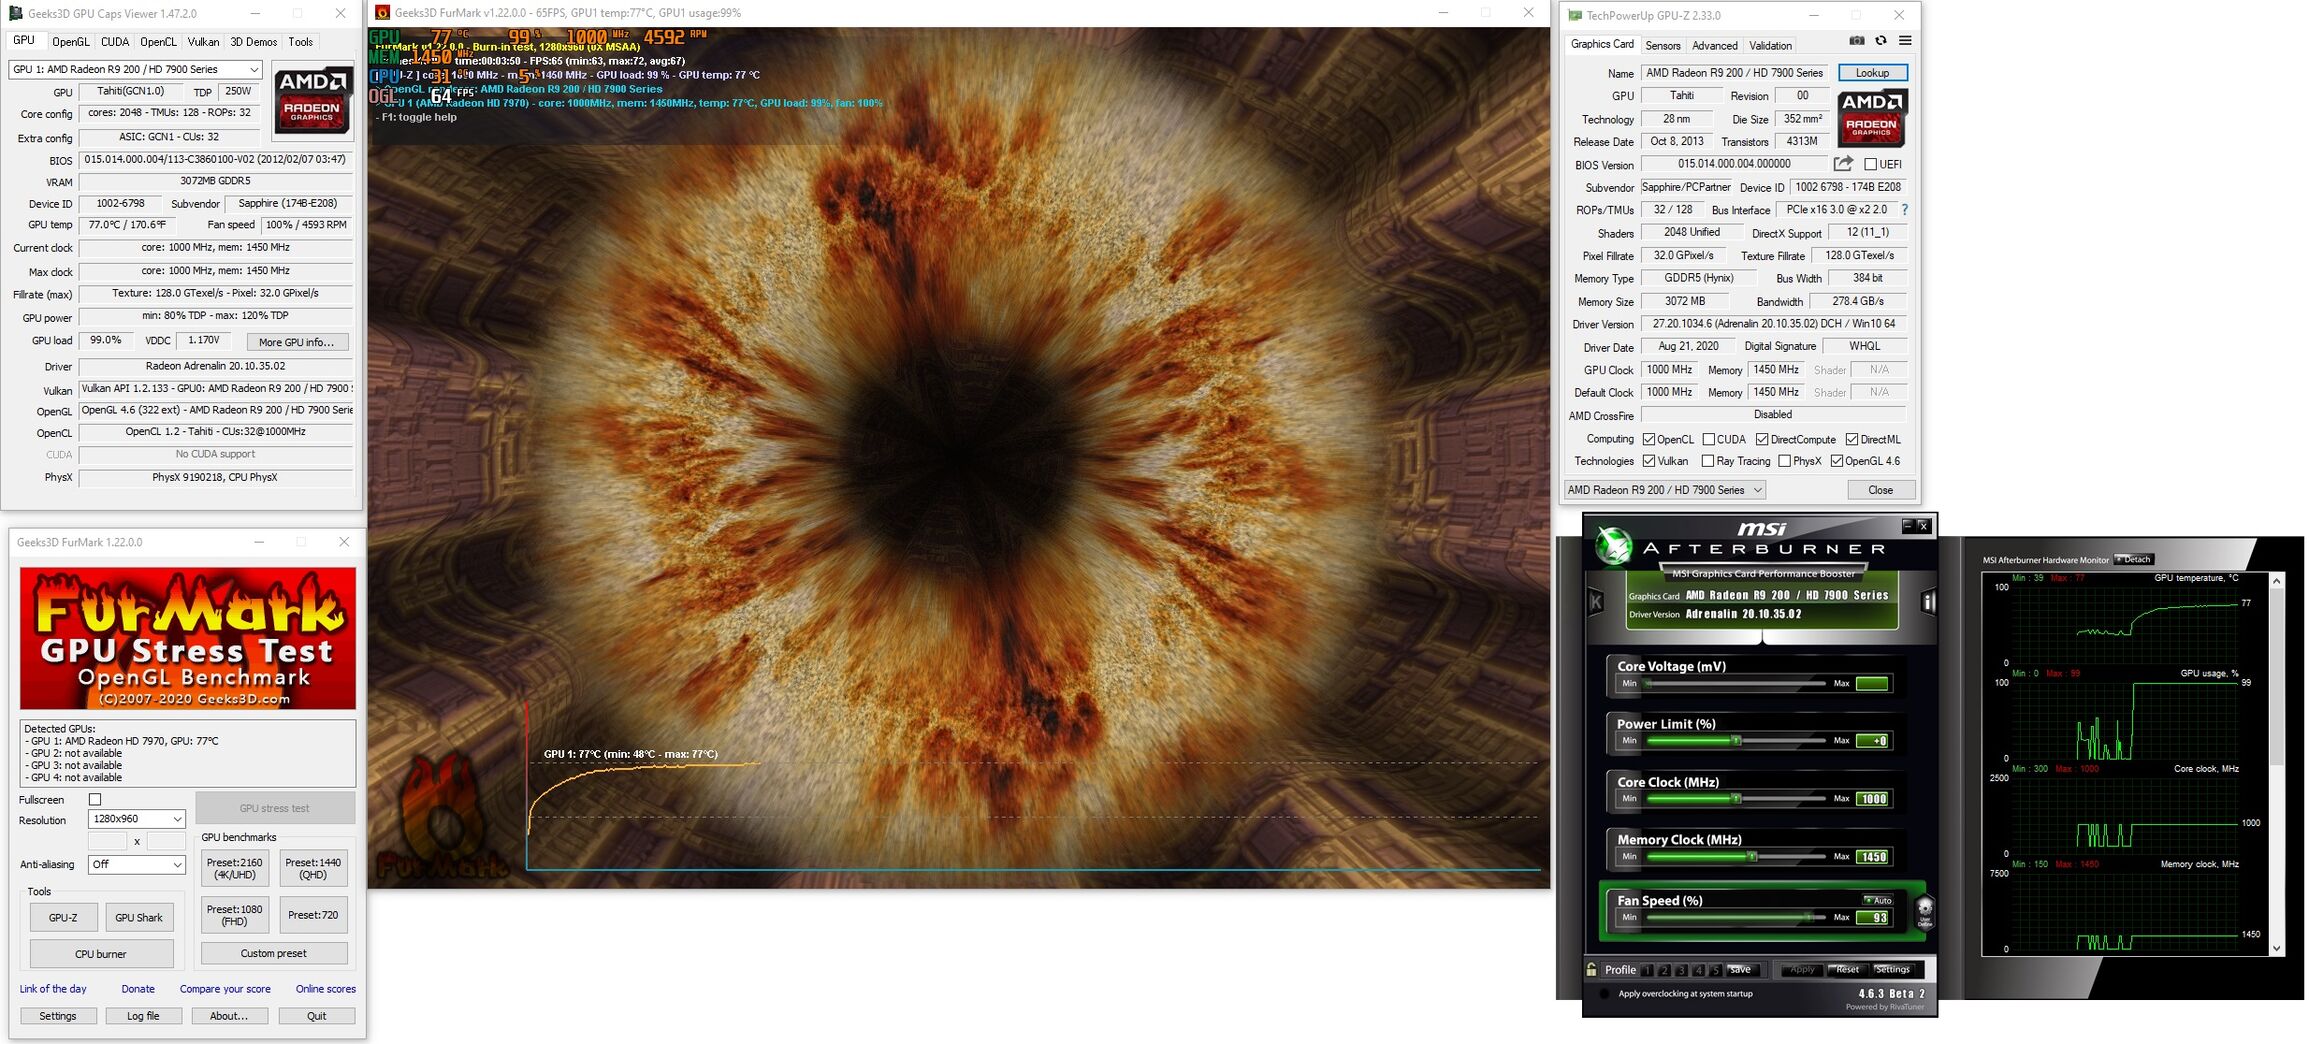Click the AMD Radeon logo in GPU-Z
Image resolution: width=2309 pixels, height=1044 pixels.
tap(1872, 118)
